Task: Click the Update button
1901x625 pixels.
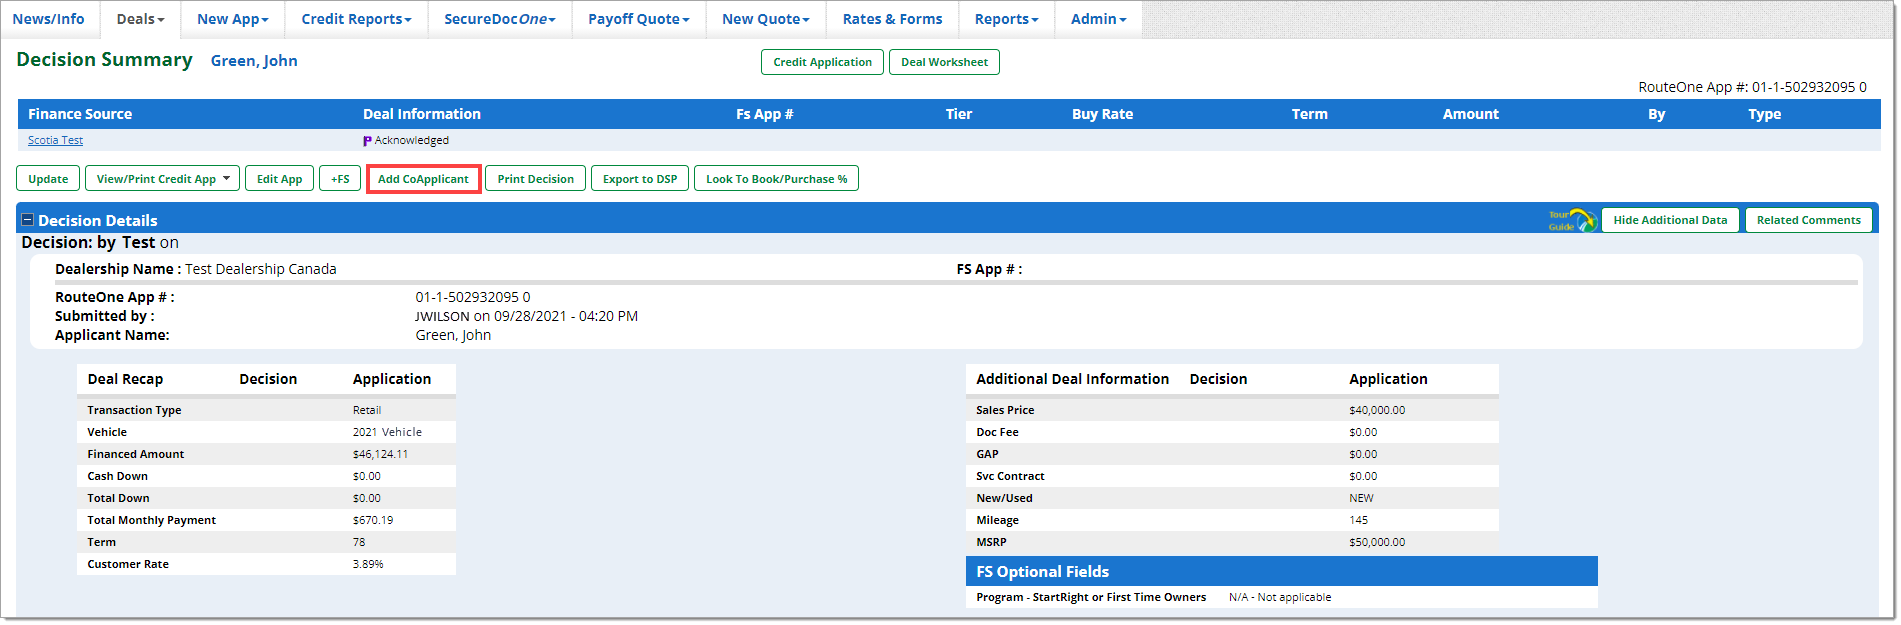Action: 48,179
